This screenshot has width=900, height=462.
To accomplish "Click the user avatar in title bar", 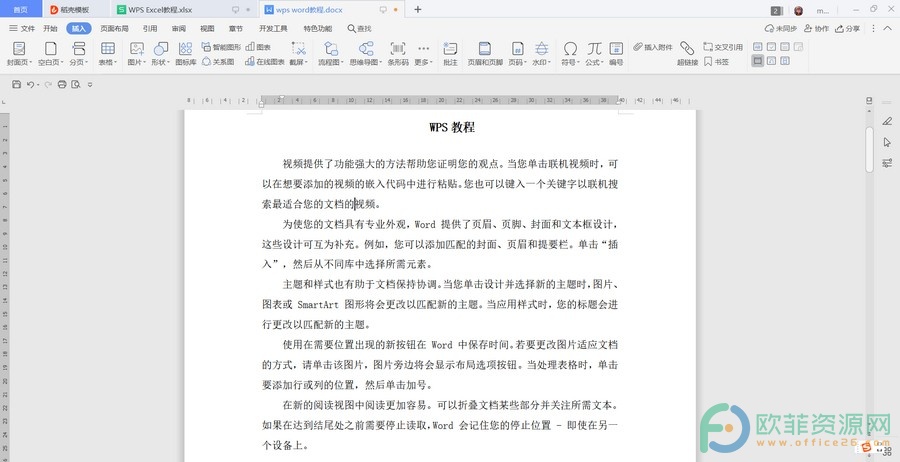I will (798, 10).
